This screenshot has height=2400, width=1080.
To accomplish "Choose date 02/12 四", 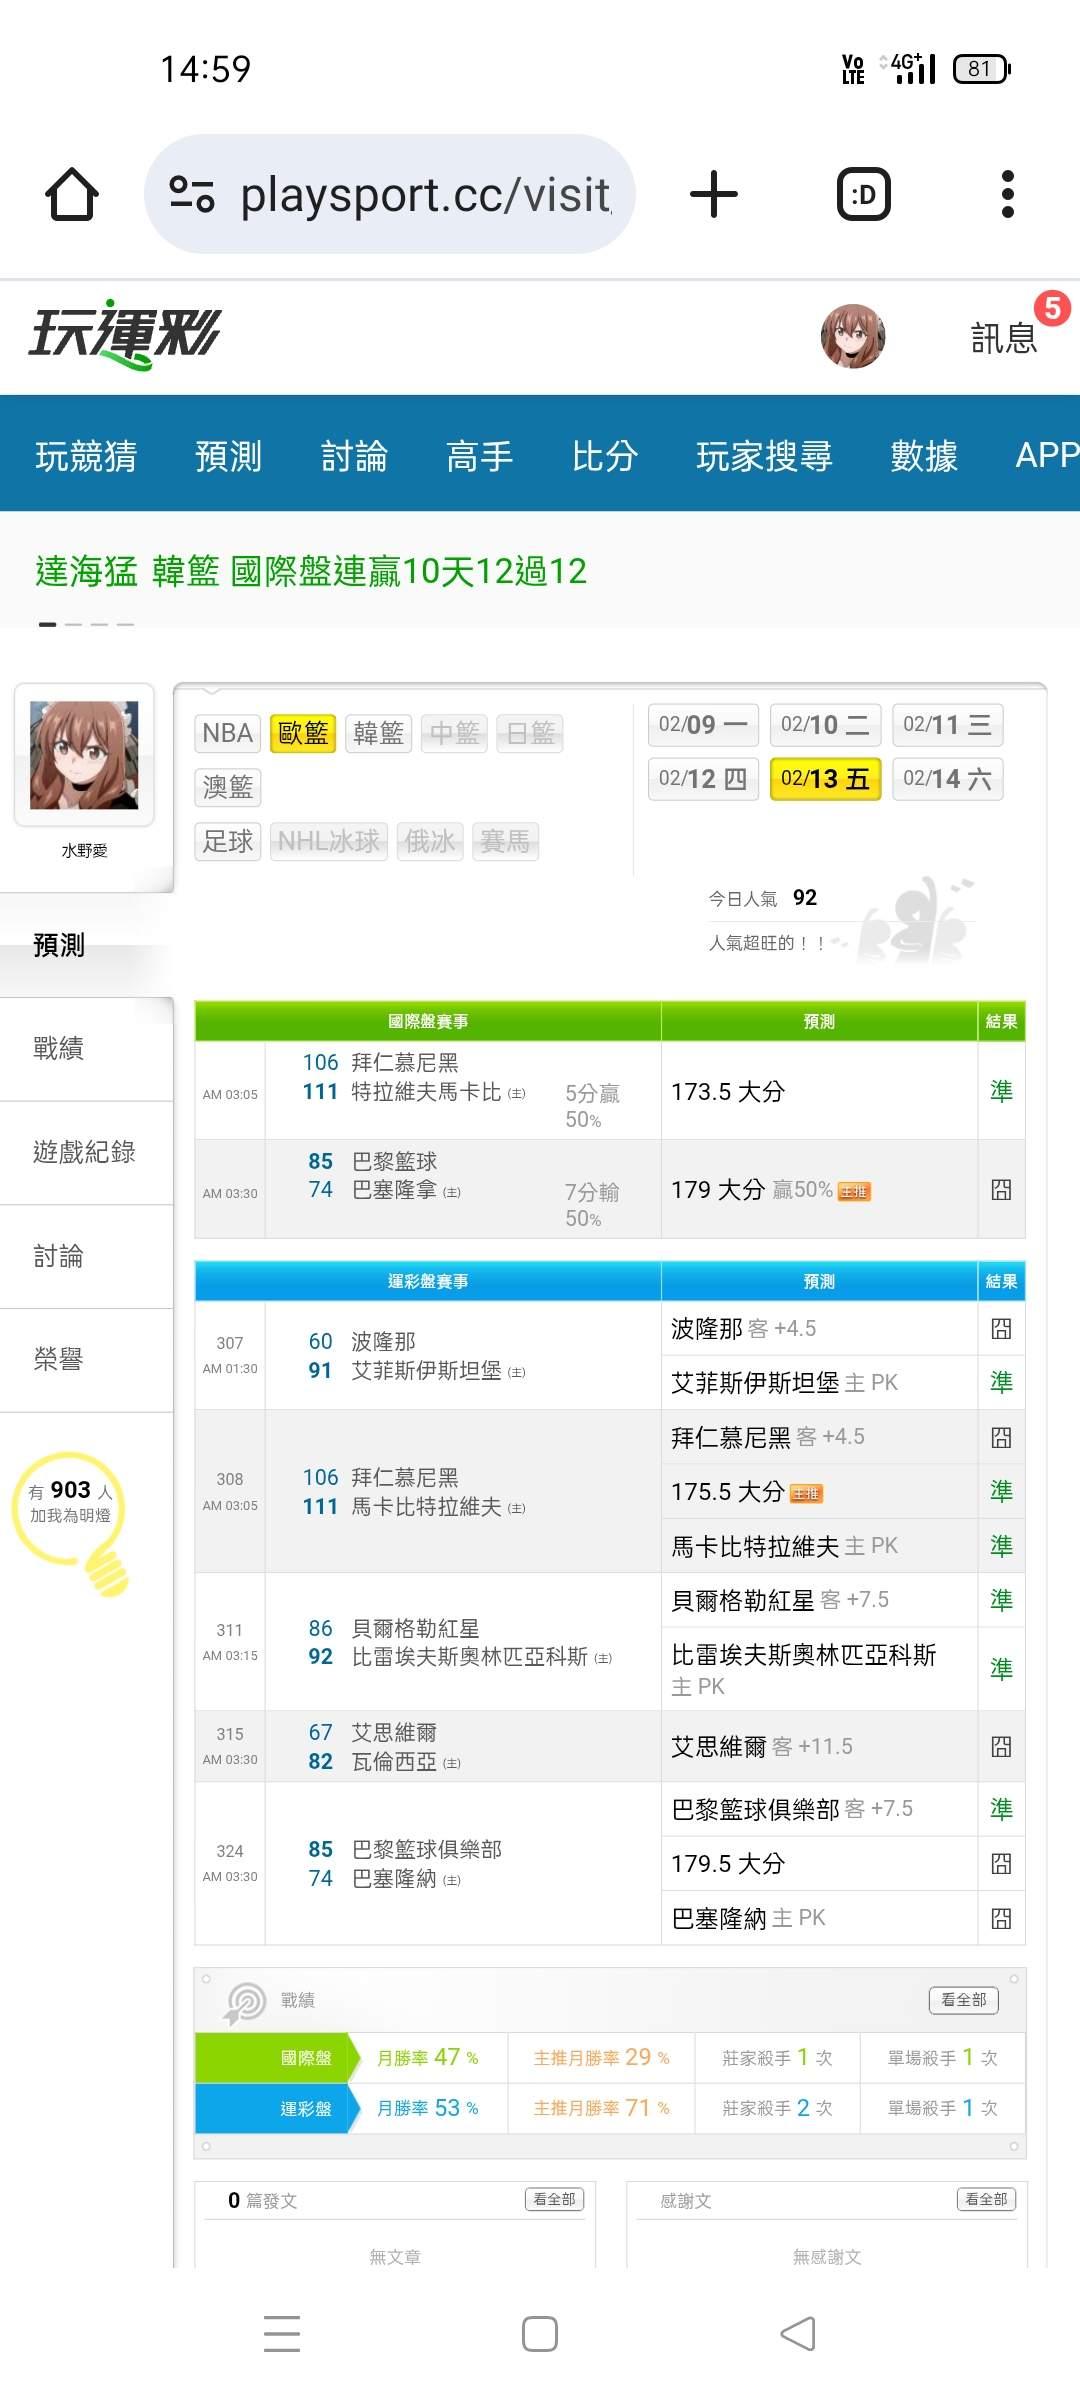I will tap(703, 779).
